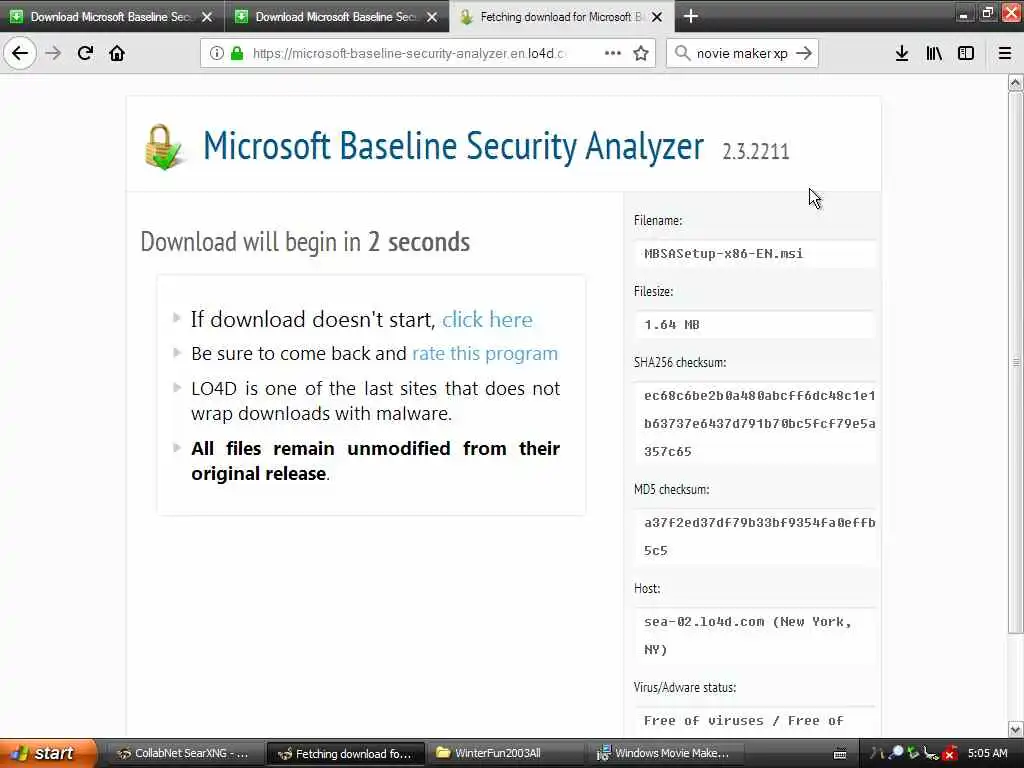The height and width of the screenshot is (768, 1024).
Task: Click the SHA256 checksum value
Action: (760, 423)
